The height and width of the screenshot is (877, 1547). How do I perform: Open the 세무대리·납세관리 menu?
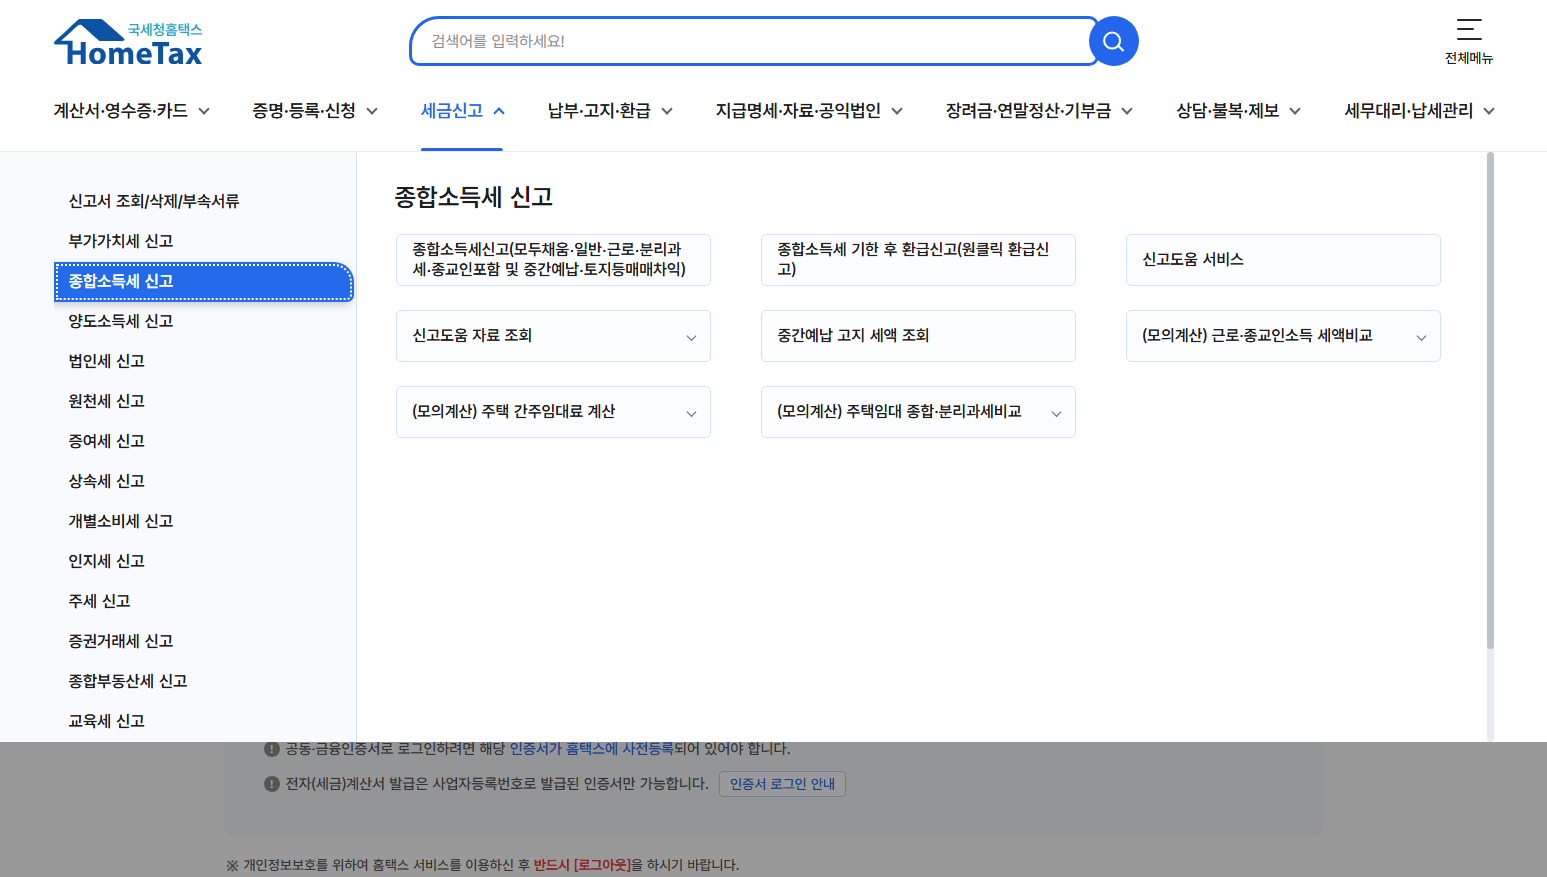coord(1419,111)
